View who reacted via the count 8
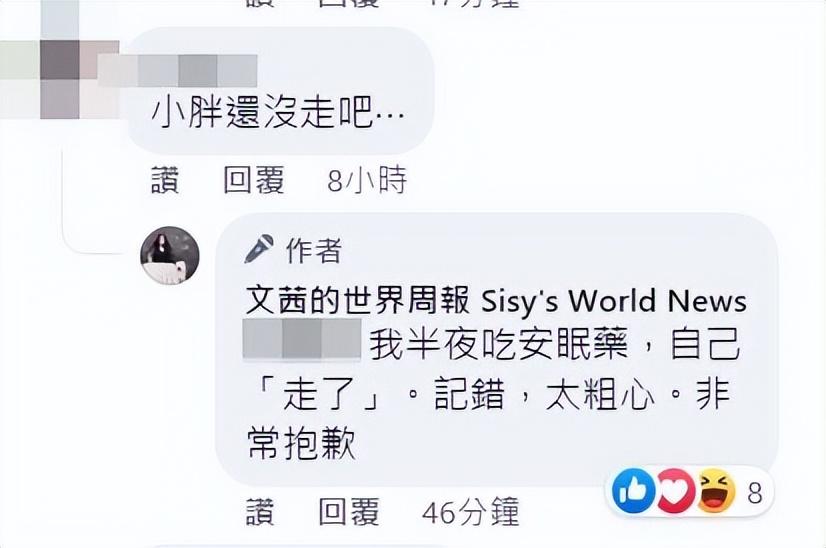The height and width of the screenshot is (548, 826). (x=755, y=493)
